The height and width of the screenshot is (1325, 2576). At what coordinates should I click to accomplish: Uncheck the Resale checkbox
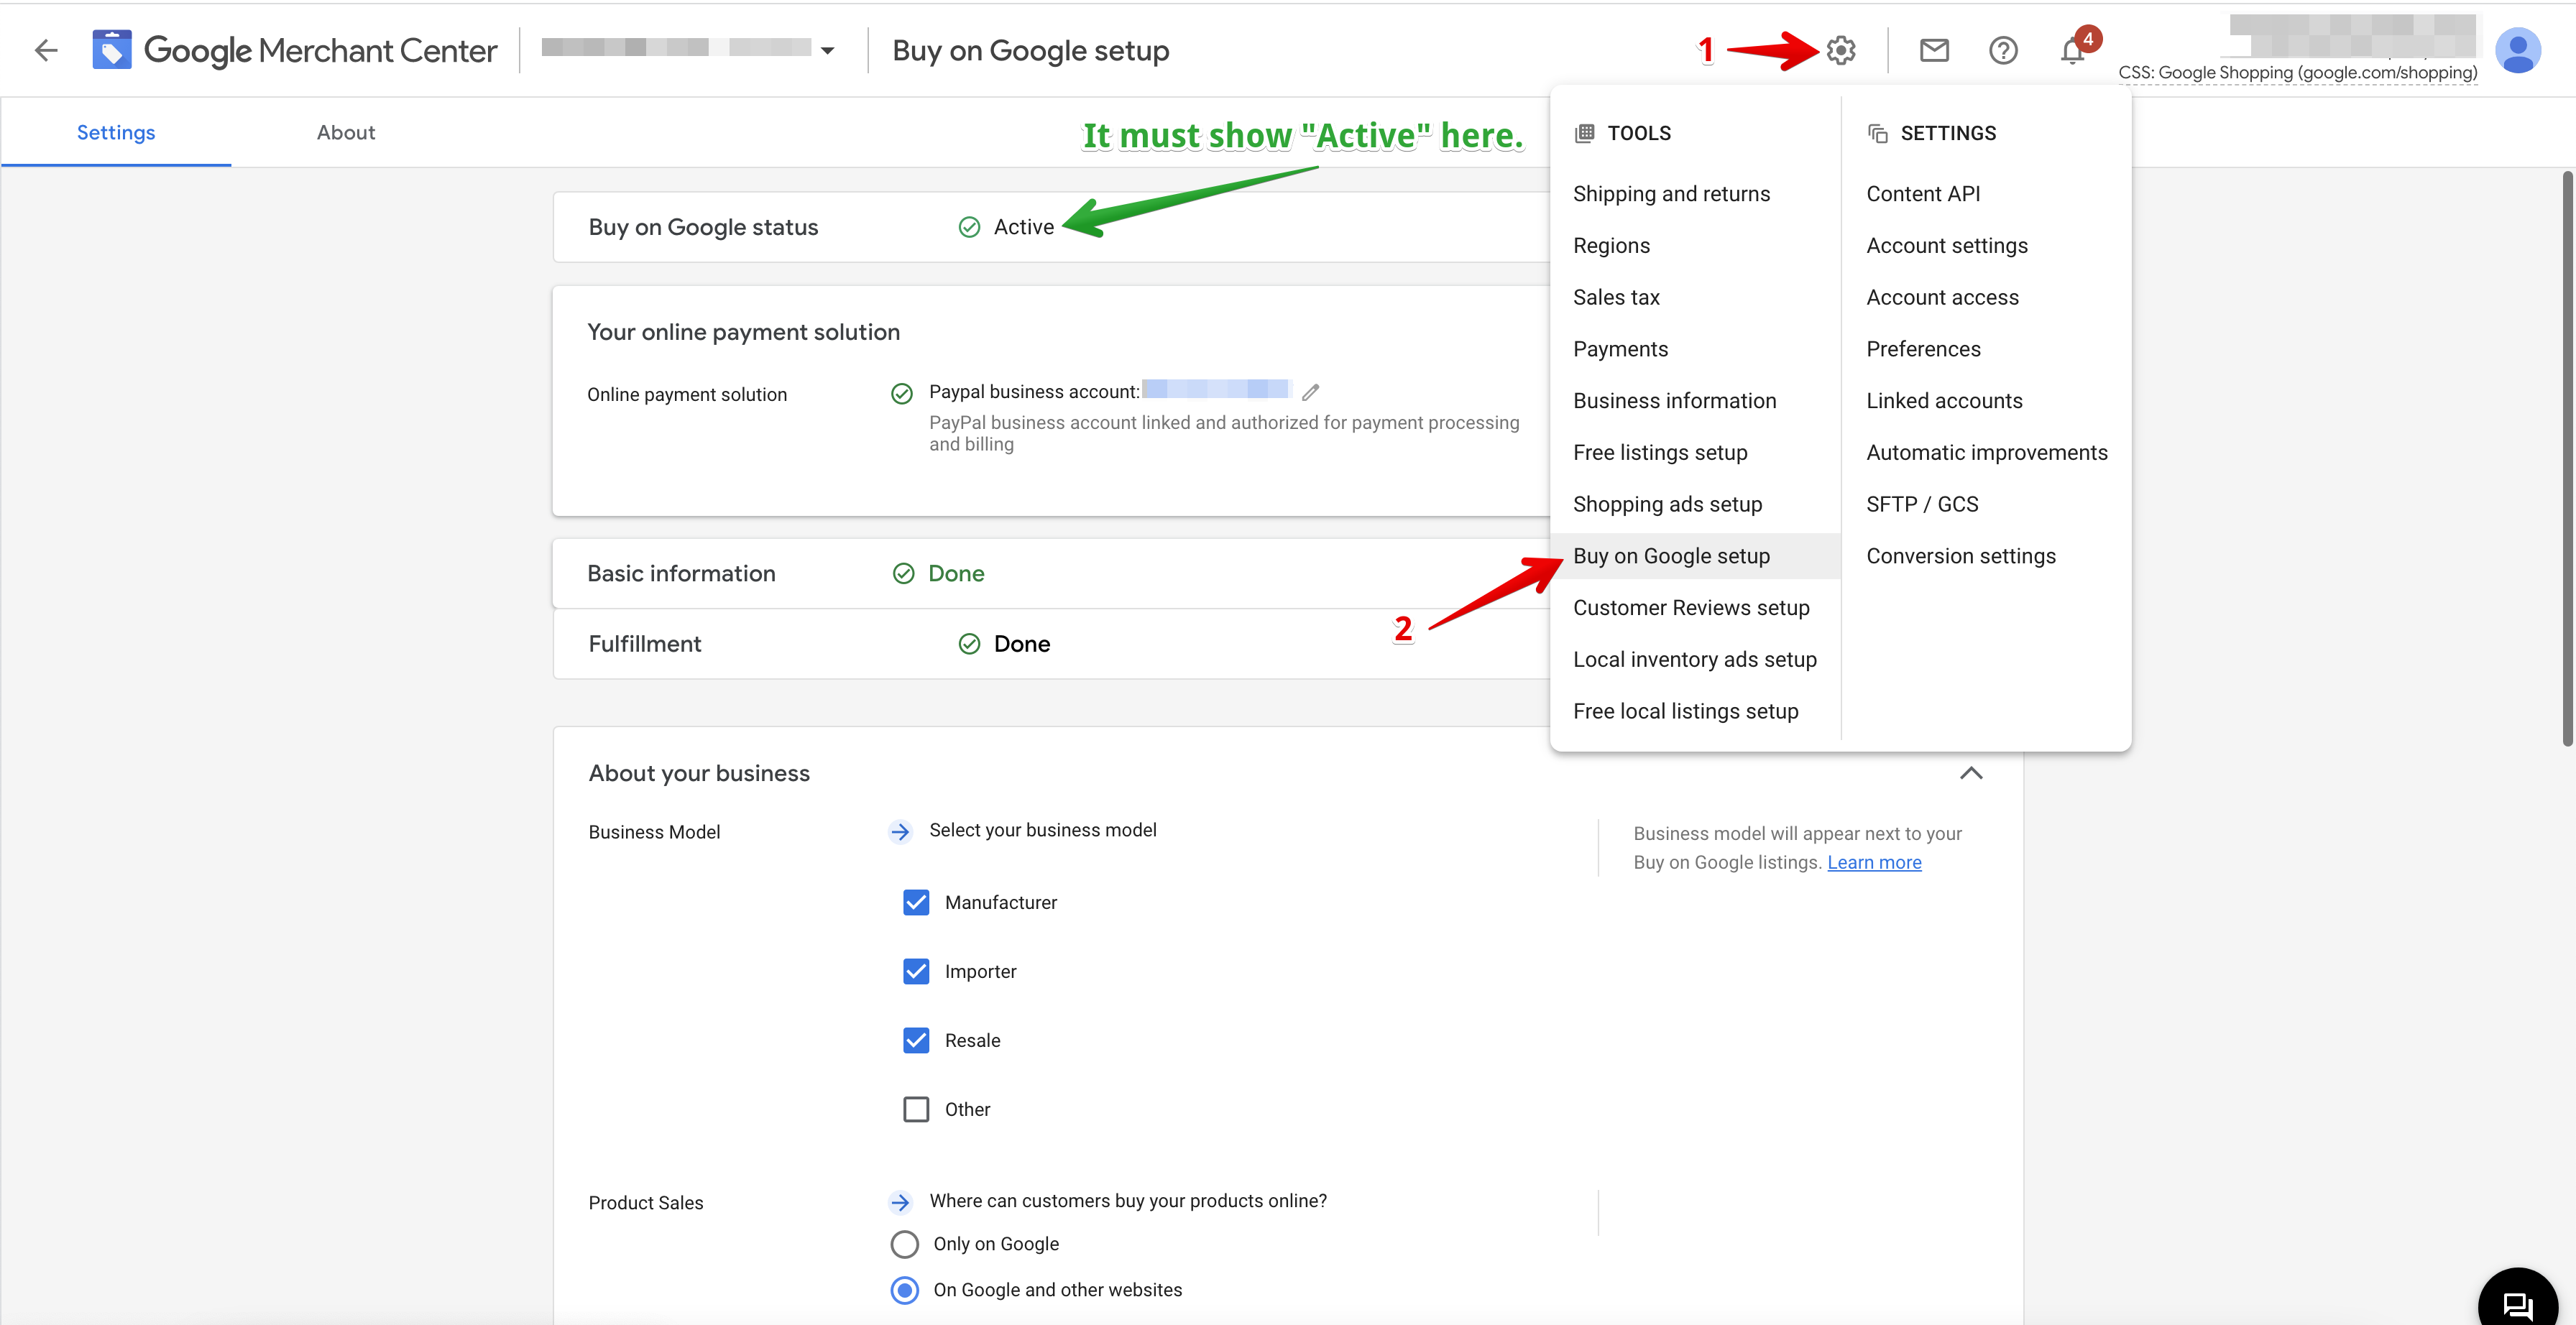click(916, 1040)
